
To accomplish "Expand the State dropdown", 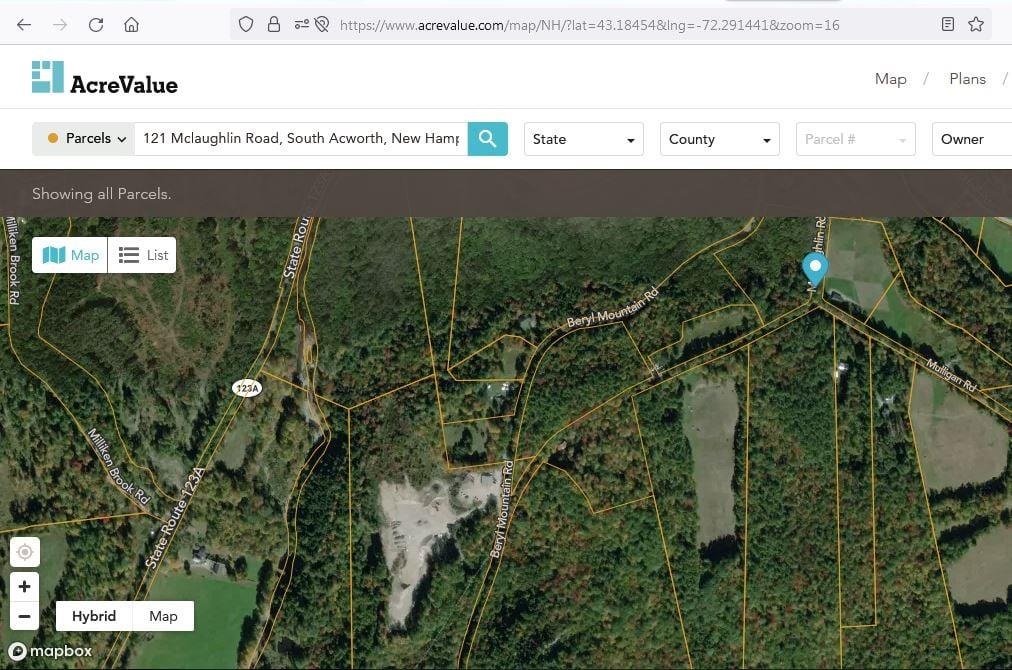I will pyautogui.click(x=583, y=139).
